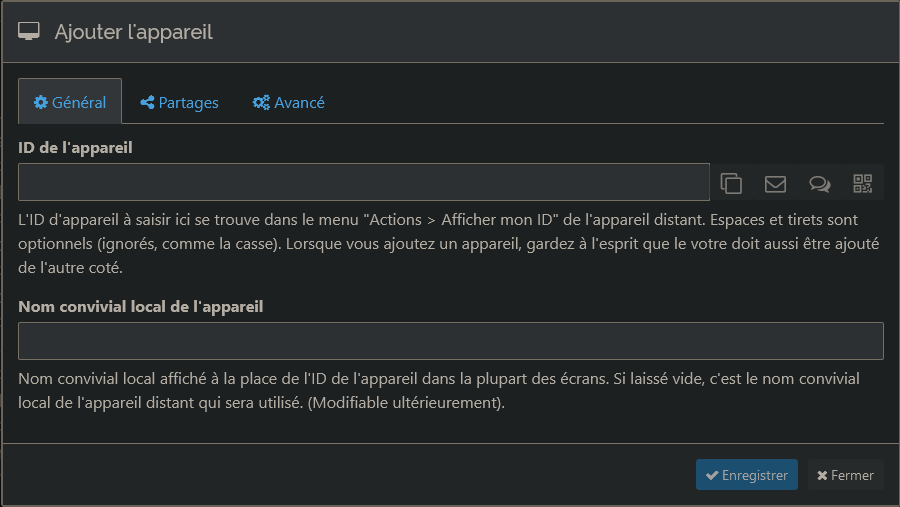Click the speech bubbles message icon
This screenshot has height=507, width=900.
point(819,183)
